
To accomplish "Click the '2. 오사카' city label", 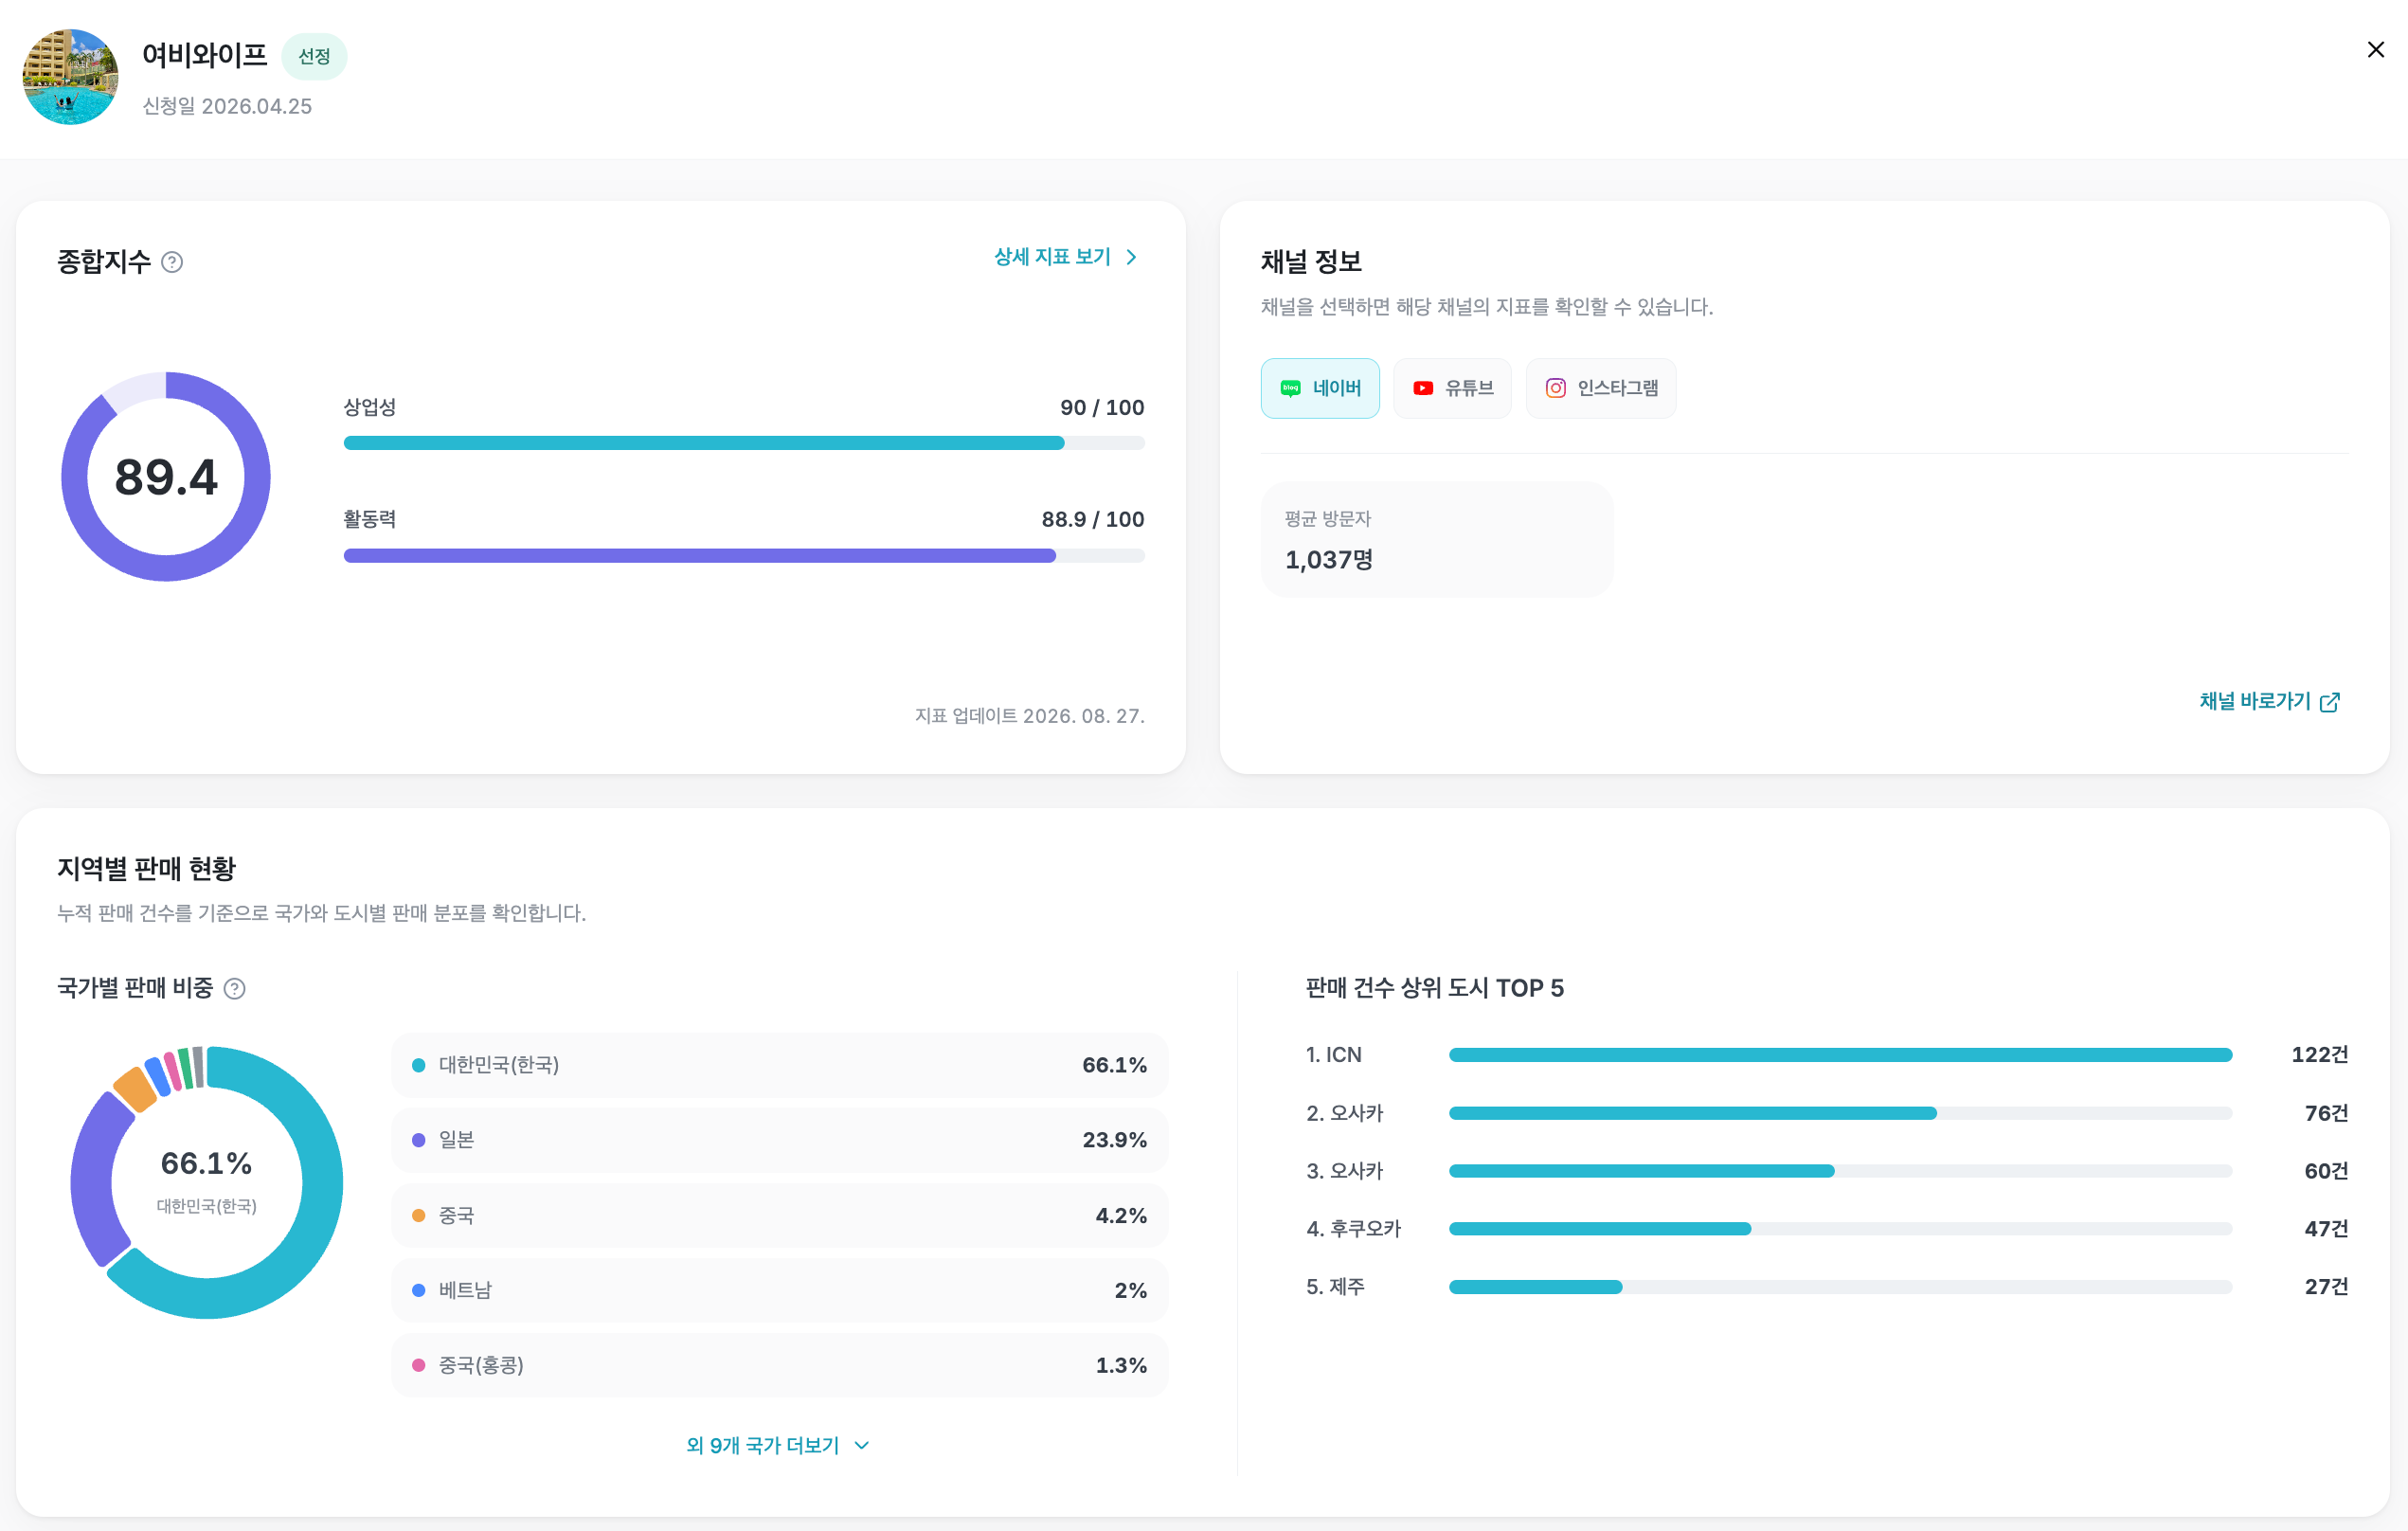I will tap(1345, 1112).
